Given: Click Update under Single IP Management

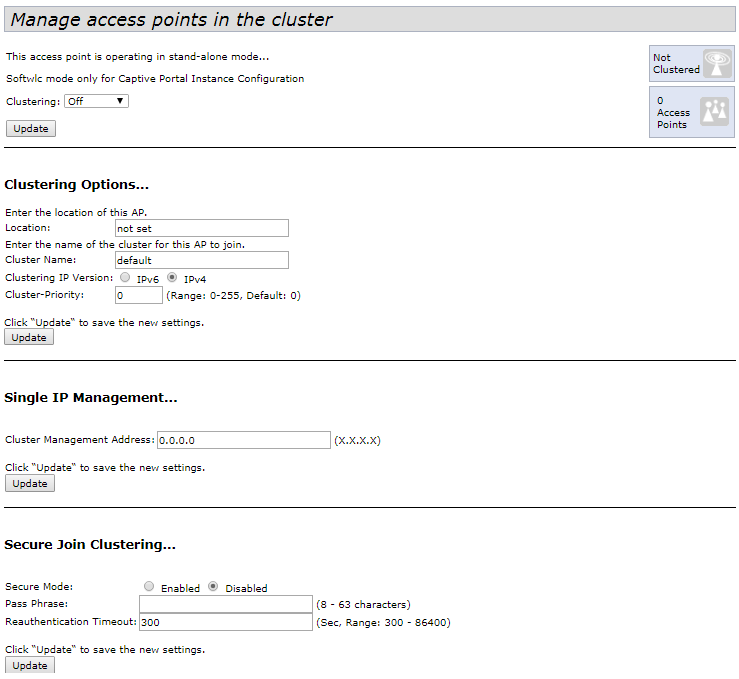Looking at the screenshot, I should (29, 483).
